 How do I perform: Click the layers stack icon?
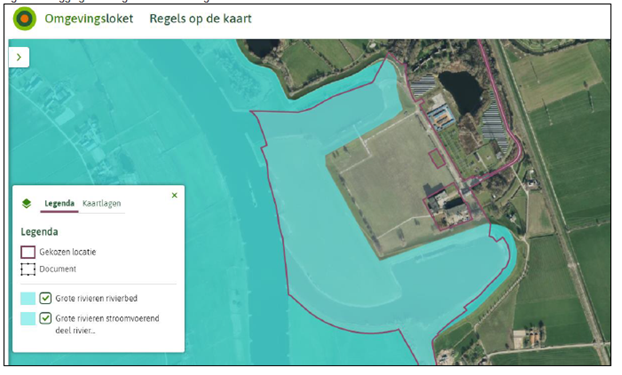(27, 204)
